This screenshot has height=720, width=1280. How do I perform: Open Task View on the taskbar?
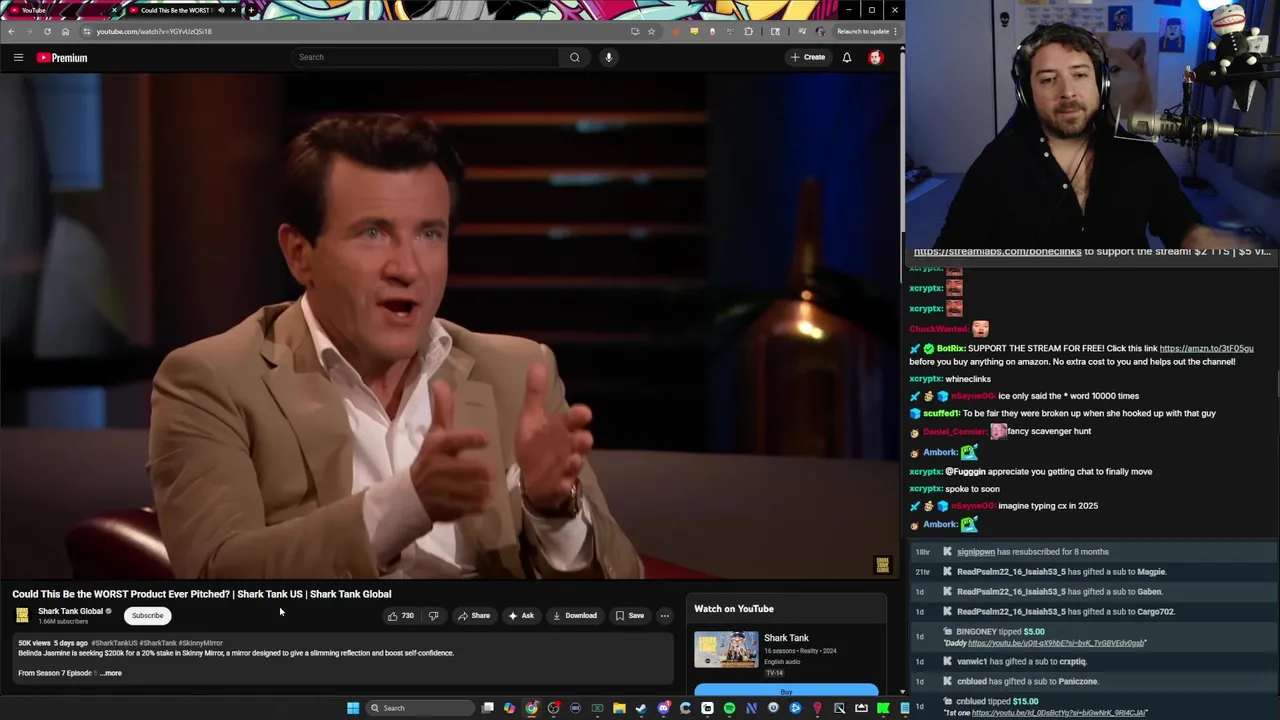pos(487,708)
